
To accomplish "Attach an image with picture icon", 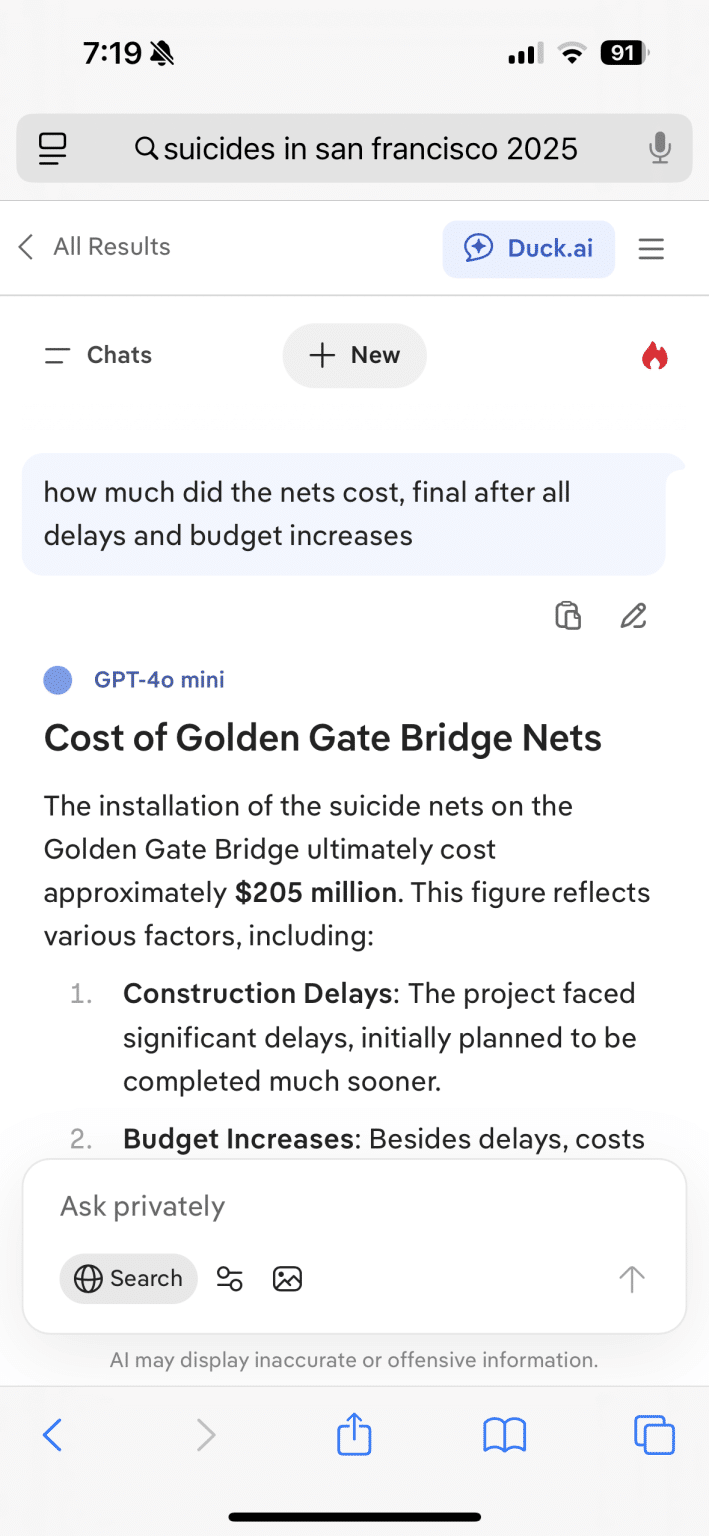I will (287, 1278).
